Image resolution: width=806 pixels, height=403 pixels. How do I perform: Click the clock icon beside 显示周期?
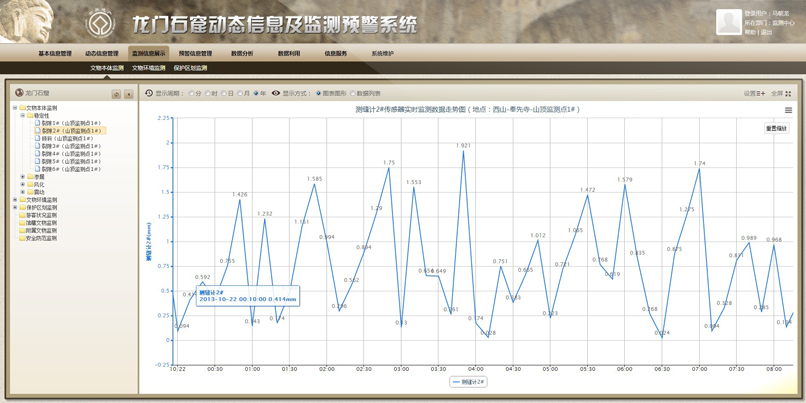[149, 93]
